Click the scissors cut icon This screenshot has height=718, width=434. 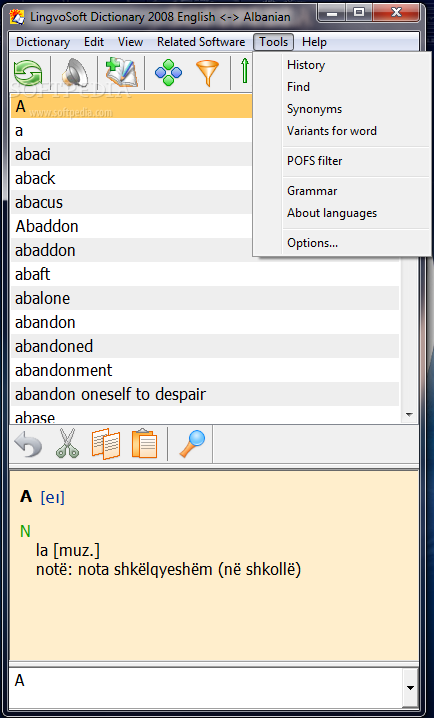[x=67, y=443]
